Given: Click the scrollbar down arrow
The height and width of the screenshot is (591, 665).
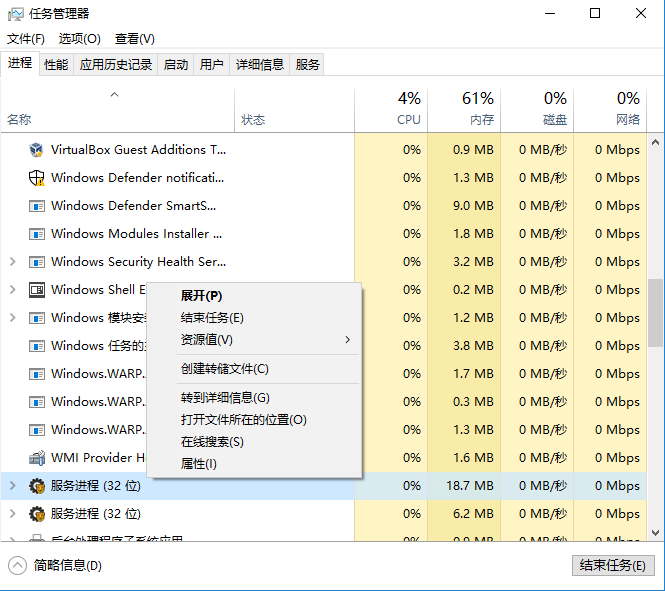Looking at the screenshot, I should tap(656, 532).
